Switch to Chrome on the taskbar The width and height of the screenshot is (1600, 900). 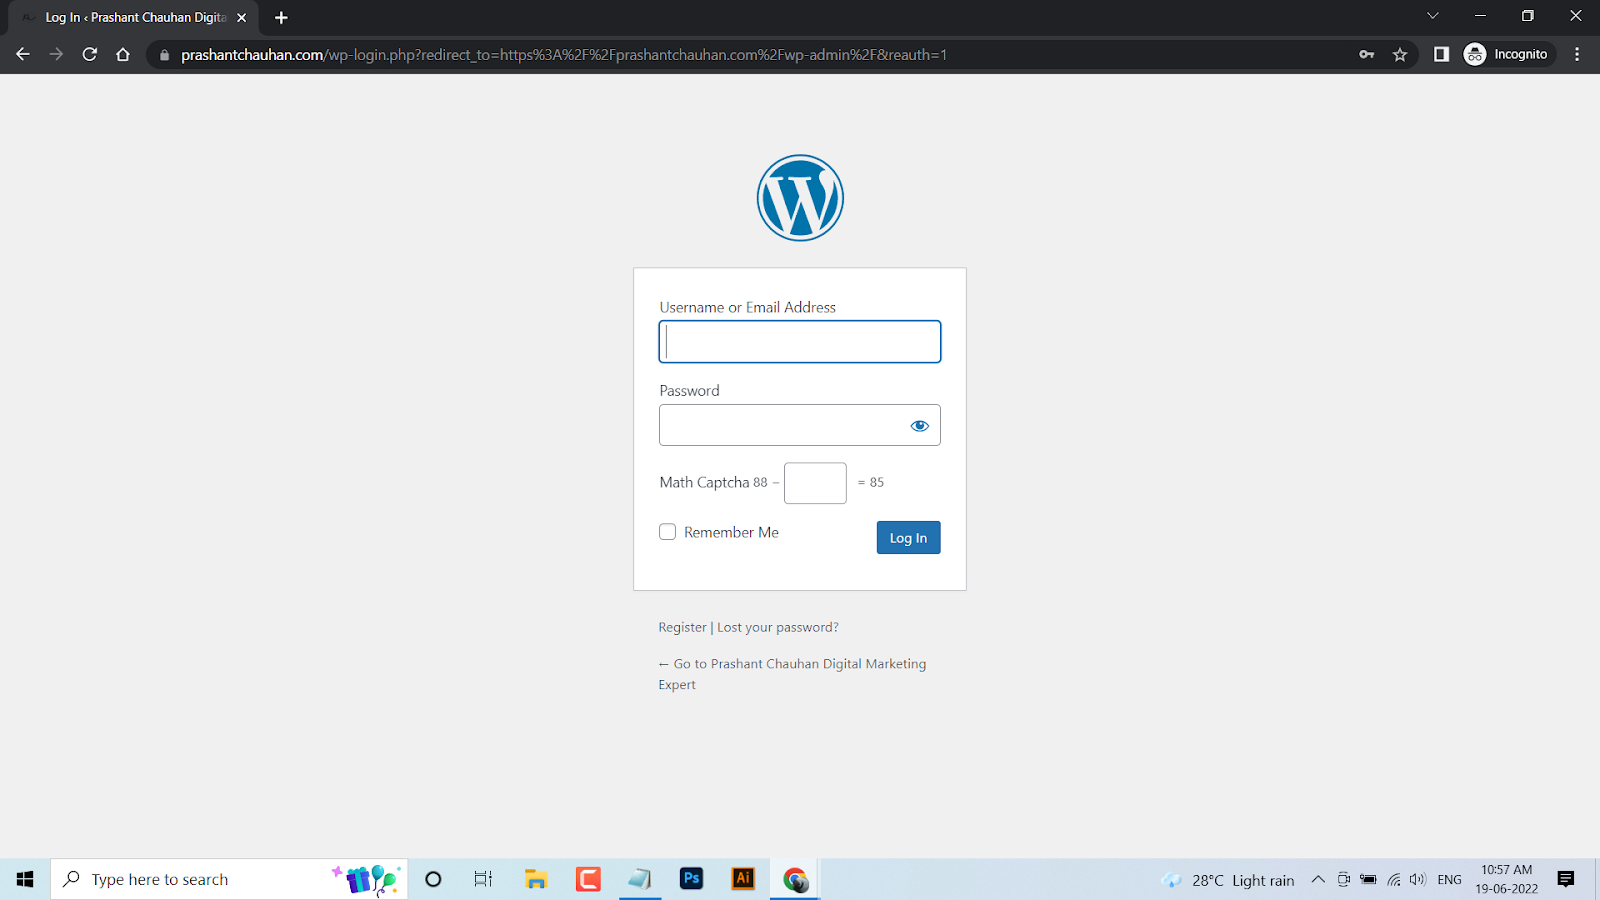click(795, 879)
